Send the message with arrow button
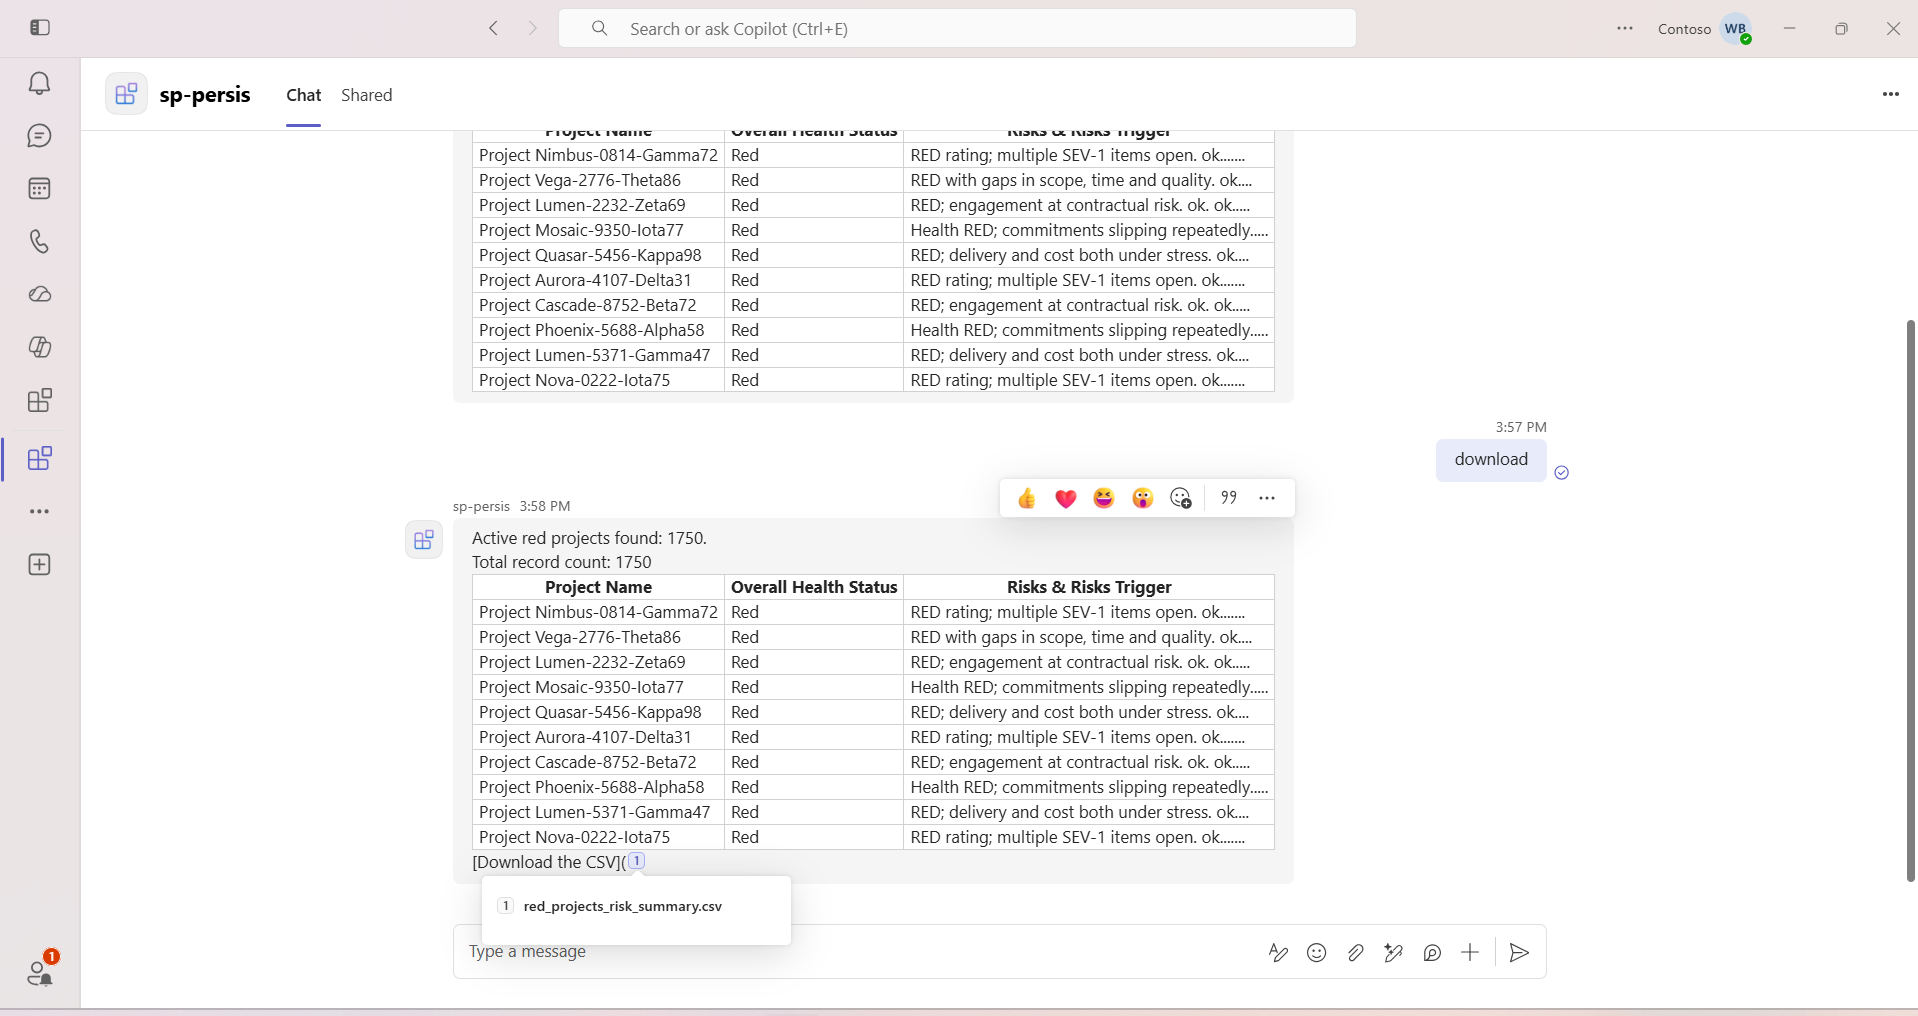The image size is (1918, 1016). coord(1519,953)
